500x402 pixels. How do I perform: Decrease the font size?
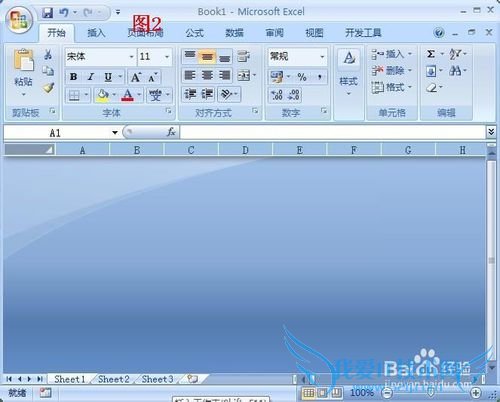pyautogui.click(x=153, y=77)
